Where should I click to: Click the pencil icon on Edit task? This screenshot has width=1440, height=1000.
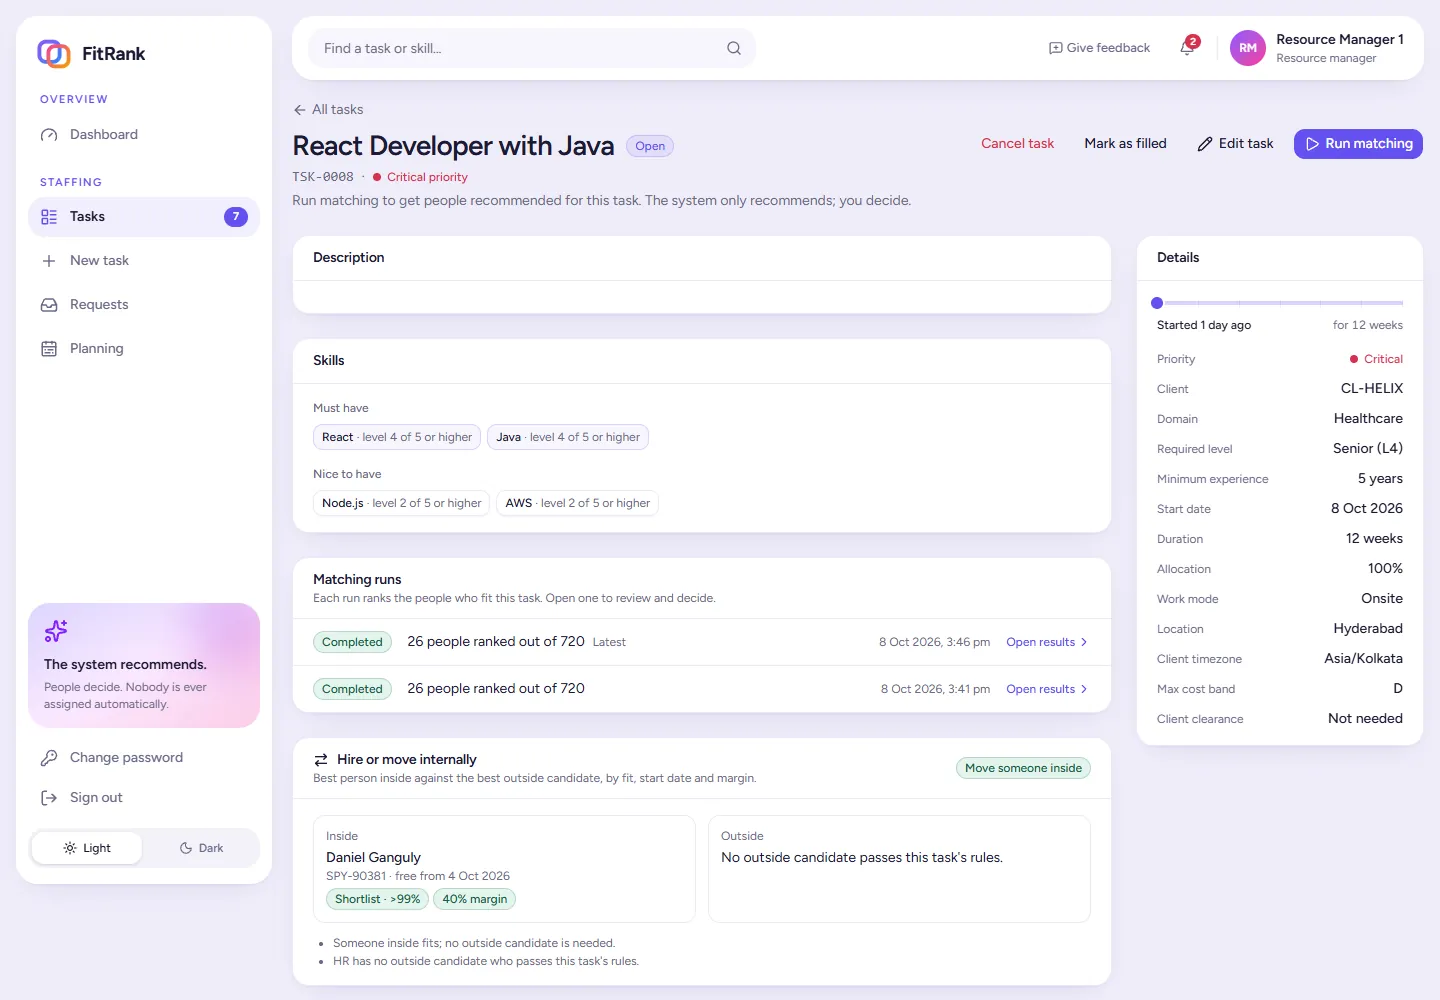coord(1205,144)
